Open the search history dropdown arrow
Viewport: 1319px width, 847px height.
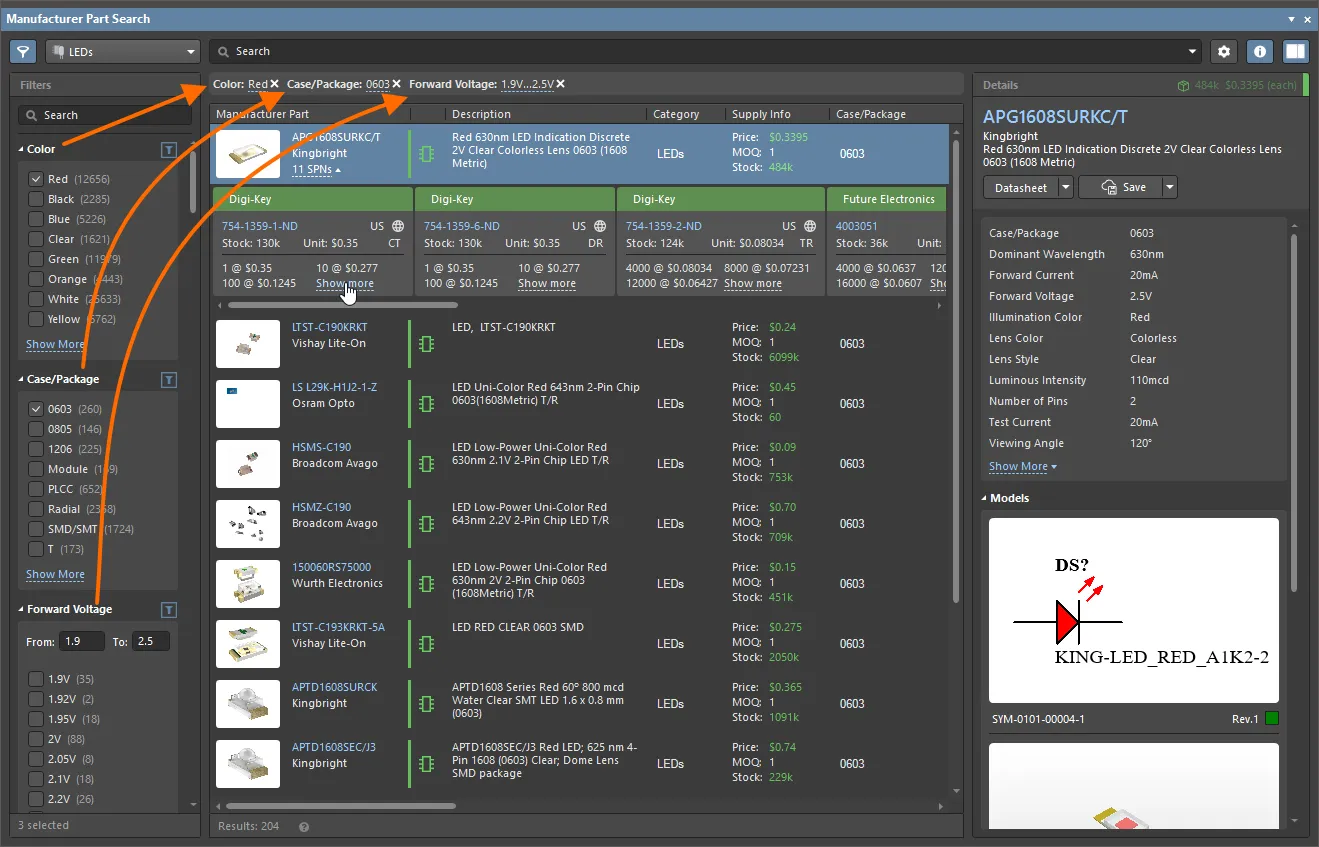pos(1193,52)
